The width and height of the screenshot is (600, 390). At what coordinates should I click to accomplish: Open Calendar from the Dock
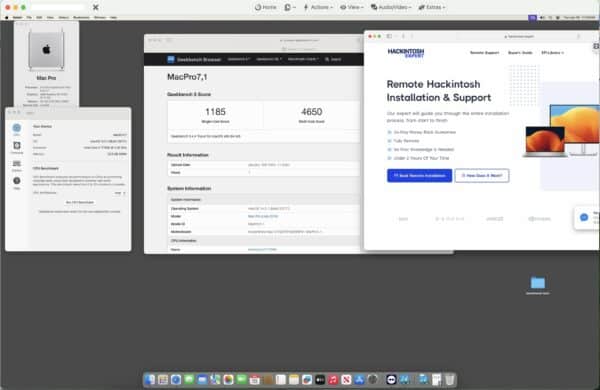tap(254, 379)
